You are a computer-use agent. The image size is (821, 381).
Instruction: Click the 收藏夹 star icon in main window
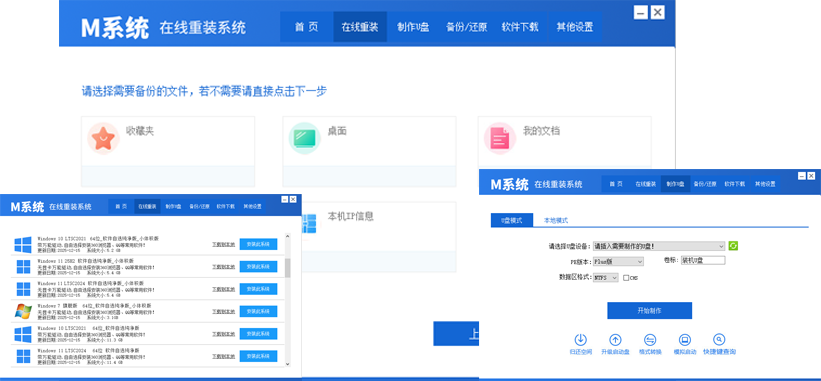pyautogui.click(x=103, y=138)
